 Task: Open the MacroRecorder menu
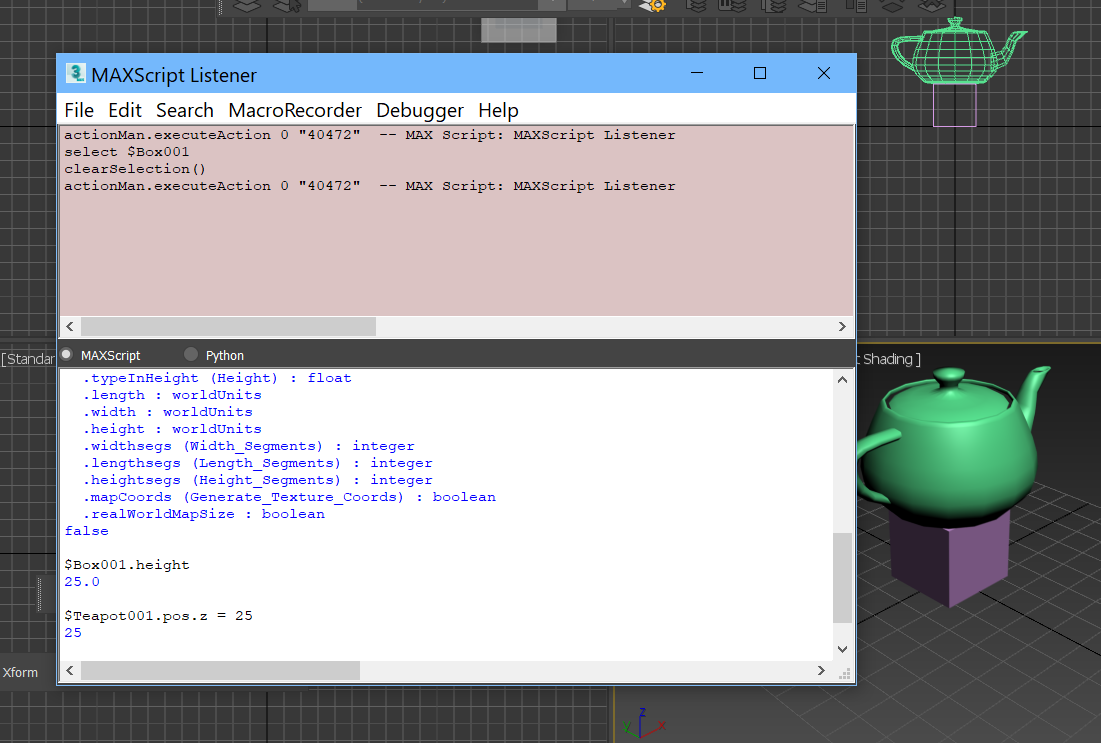pyautogui.click(x=295, y=110)
